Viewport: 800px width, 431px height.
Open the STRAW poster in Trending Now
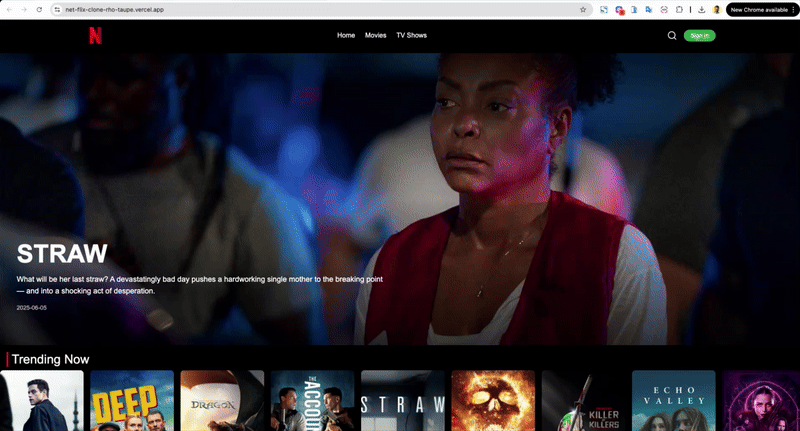tap(403, 401)
